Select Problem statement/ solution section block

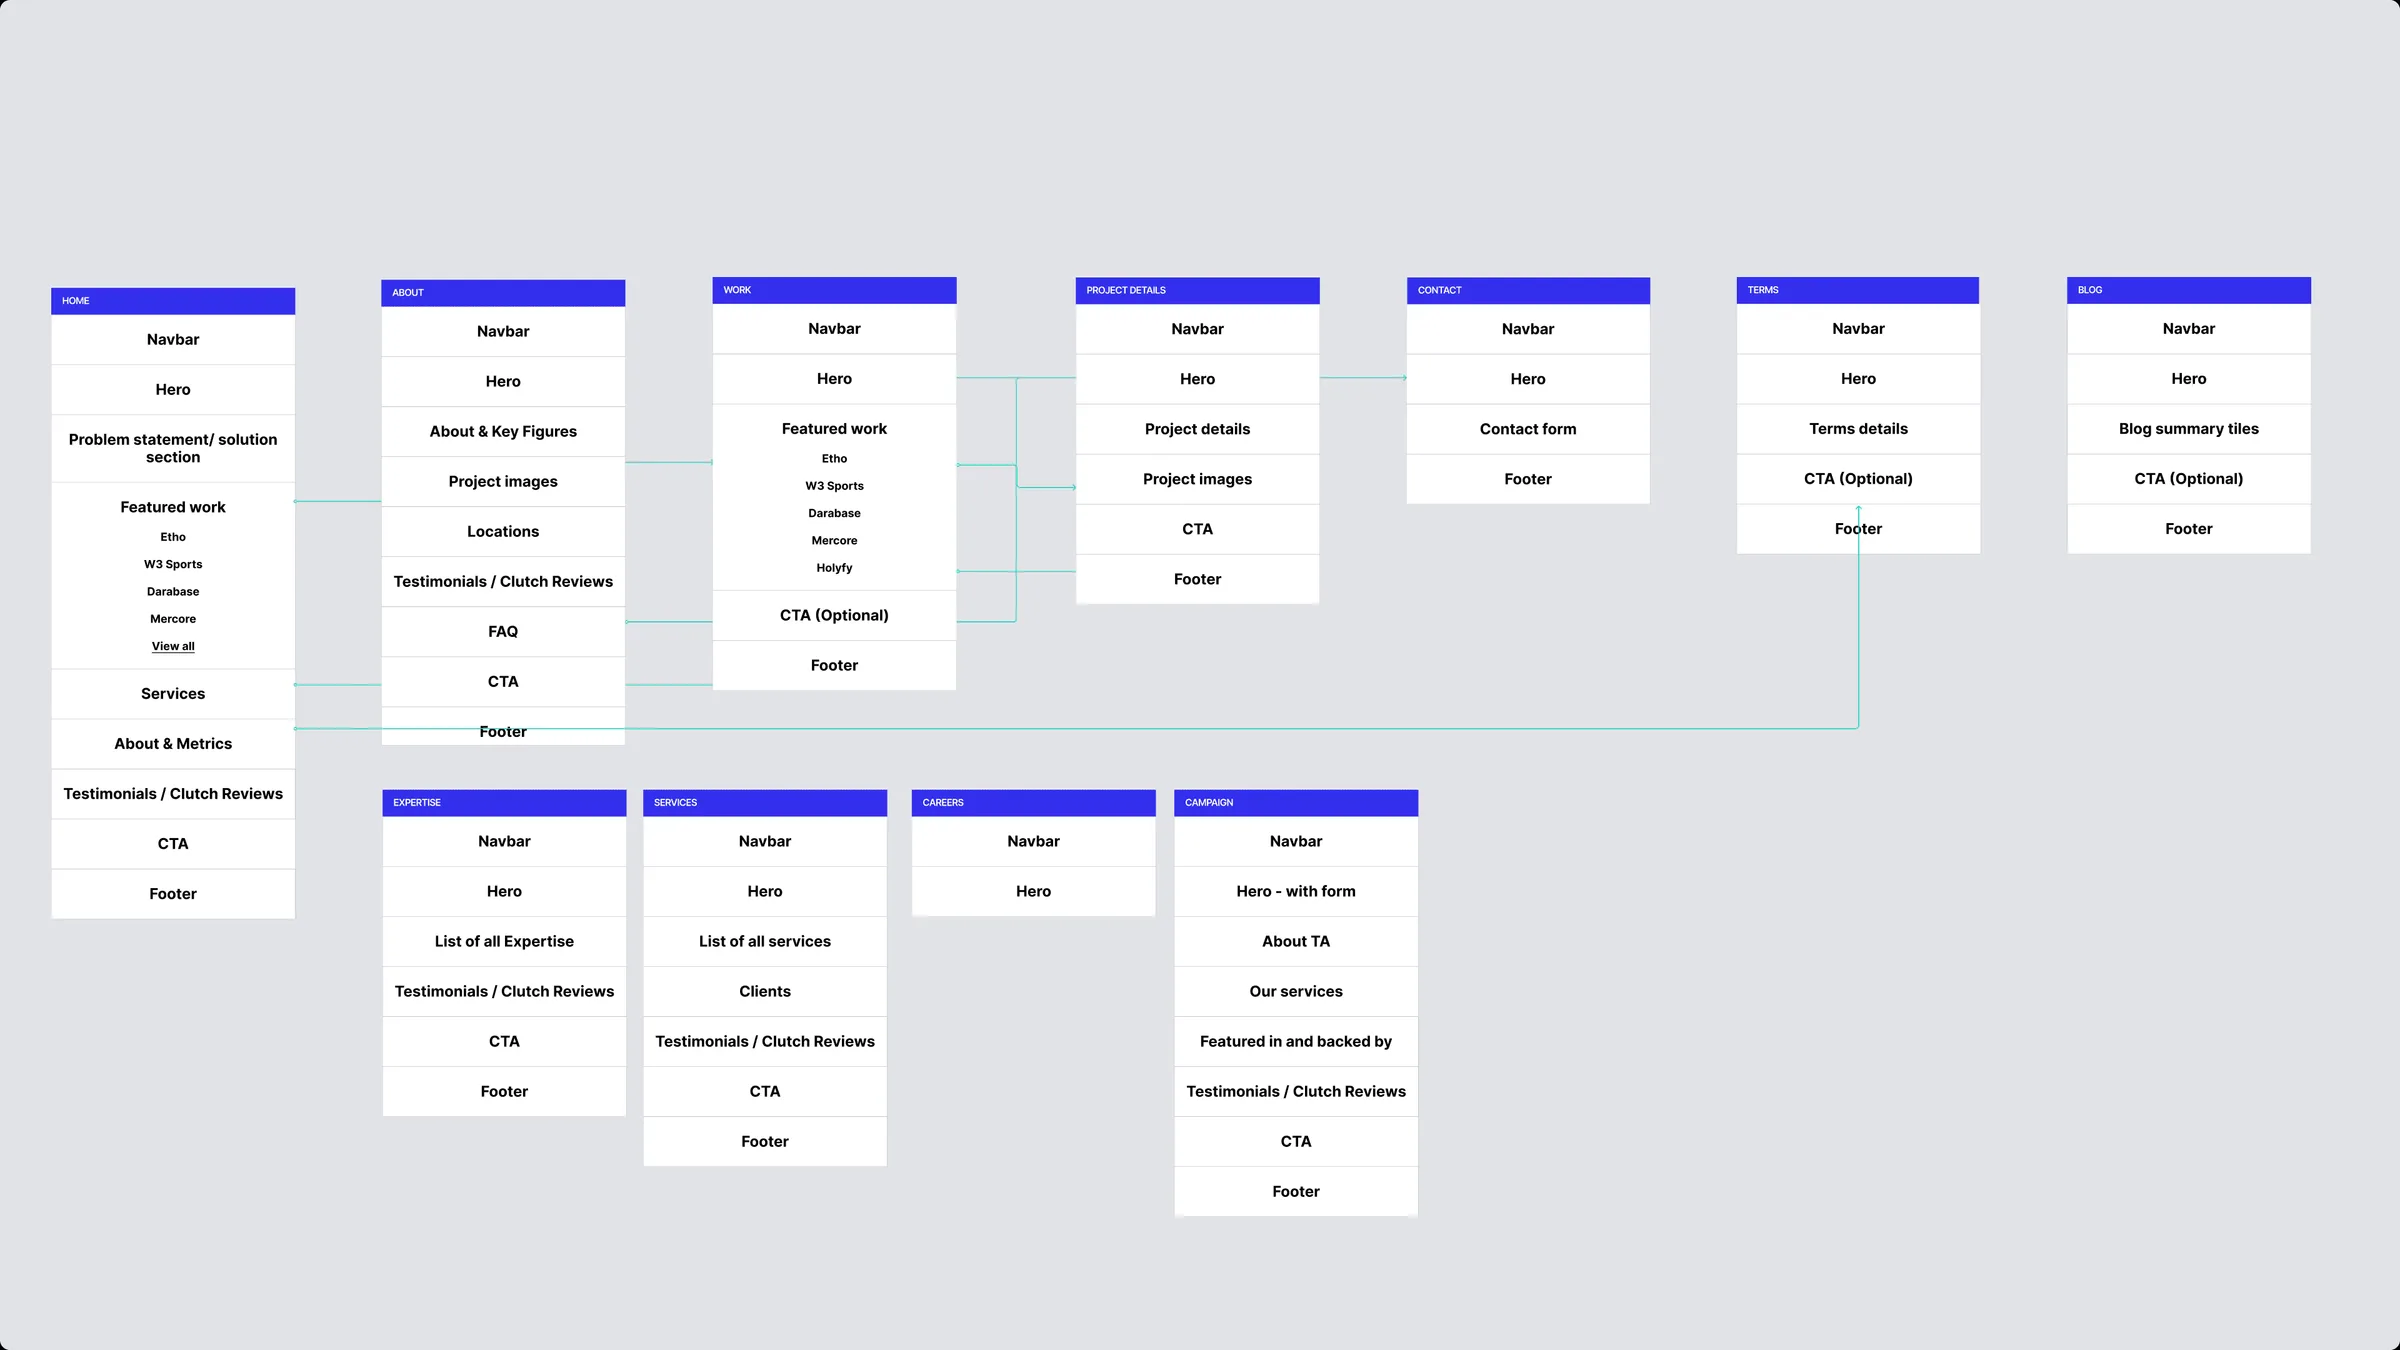point(173,448)
